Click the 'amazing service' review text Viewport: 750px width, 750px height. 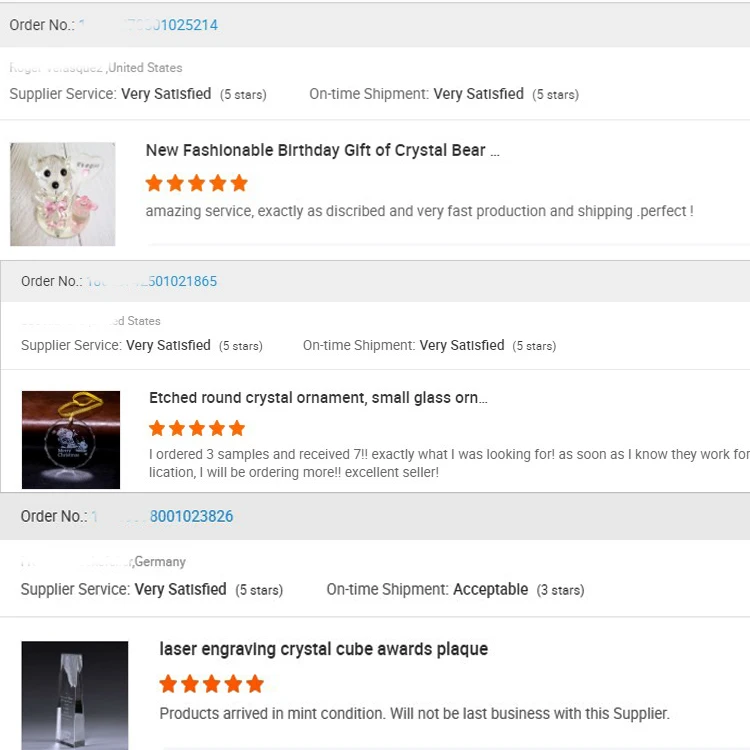click(x=419, y=211)
